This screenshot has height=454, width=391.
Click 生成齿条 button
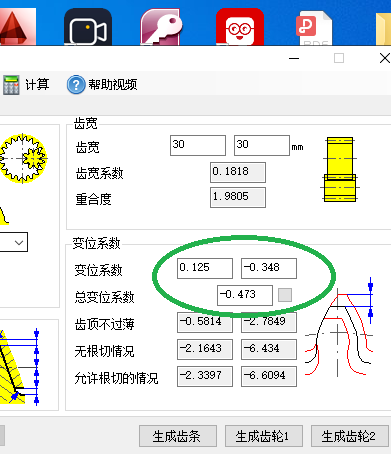point(178,436)
